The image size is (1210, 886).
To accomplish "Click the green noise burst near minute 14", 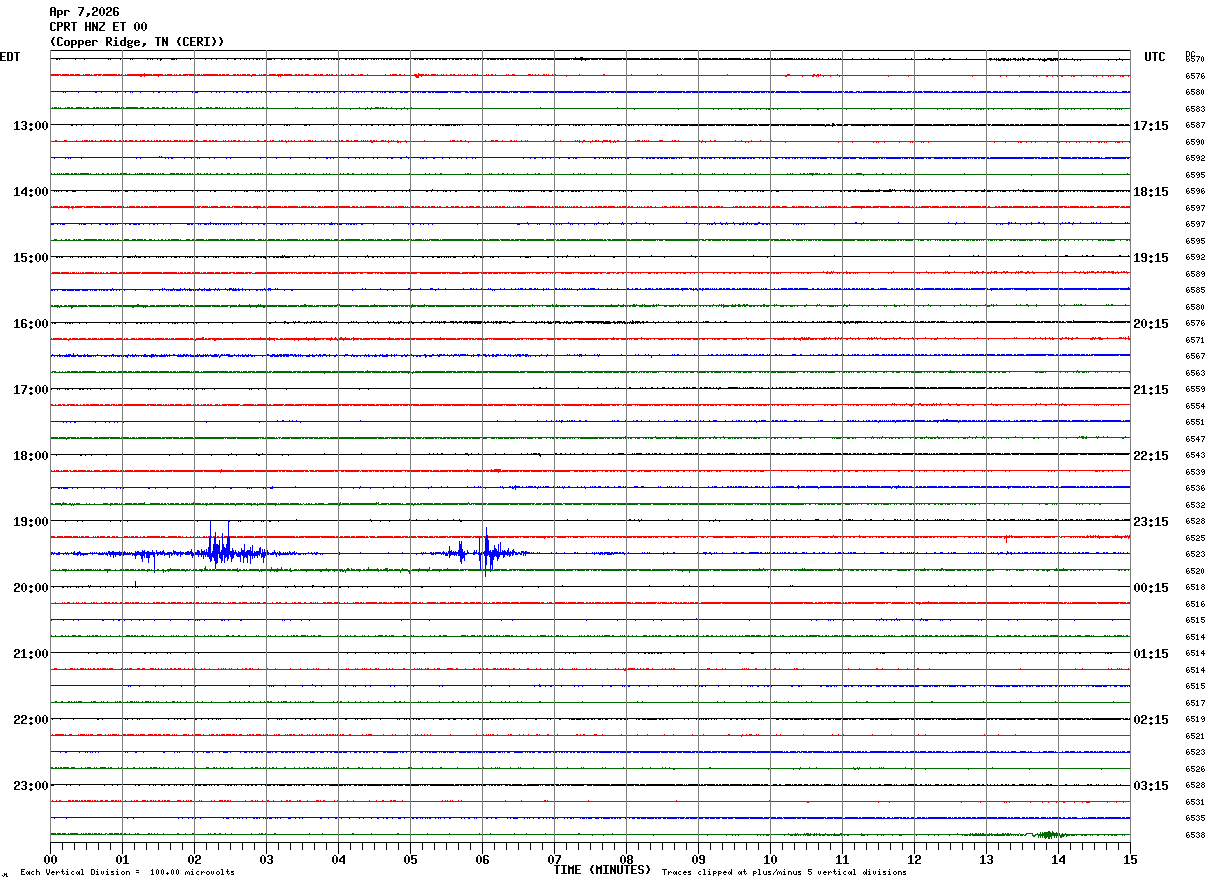I will pyautogui.click(x=1048, y=834).
